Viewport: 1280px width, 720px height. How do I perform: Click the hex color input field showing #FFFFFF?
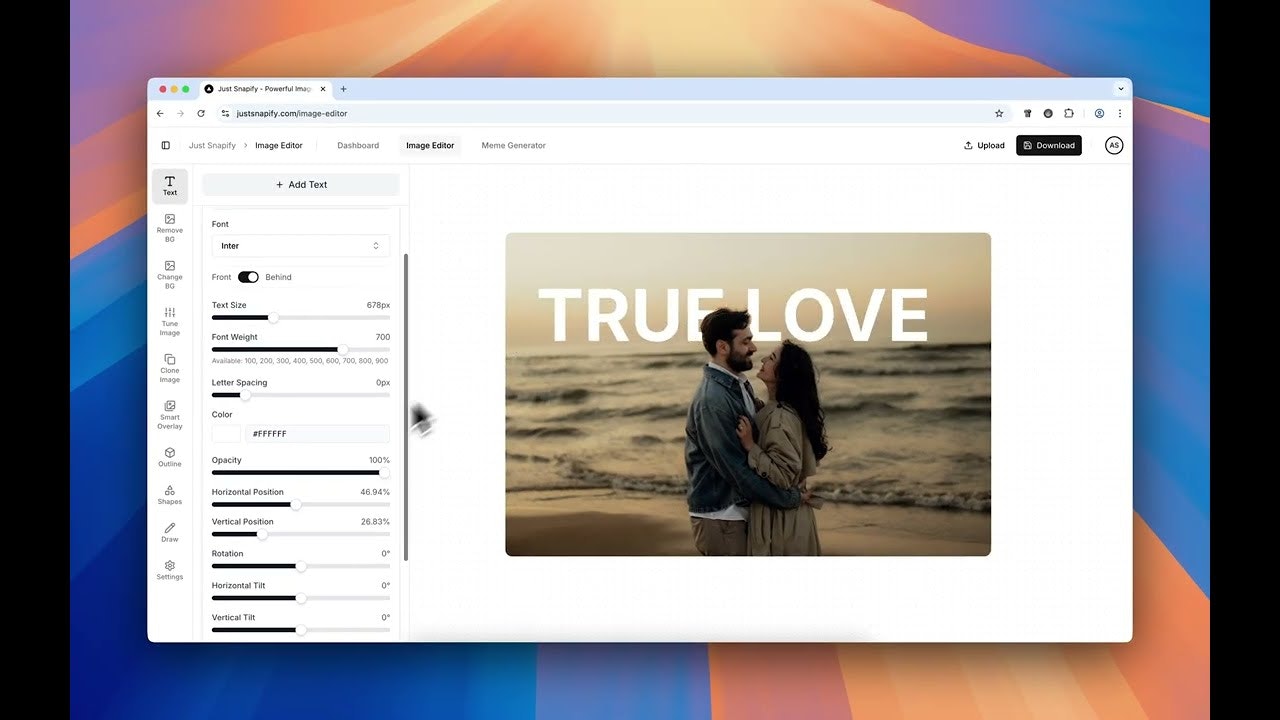(317, 433)
